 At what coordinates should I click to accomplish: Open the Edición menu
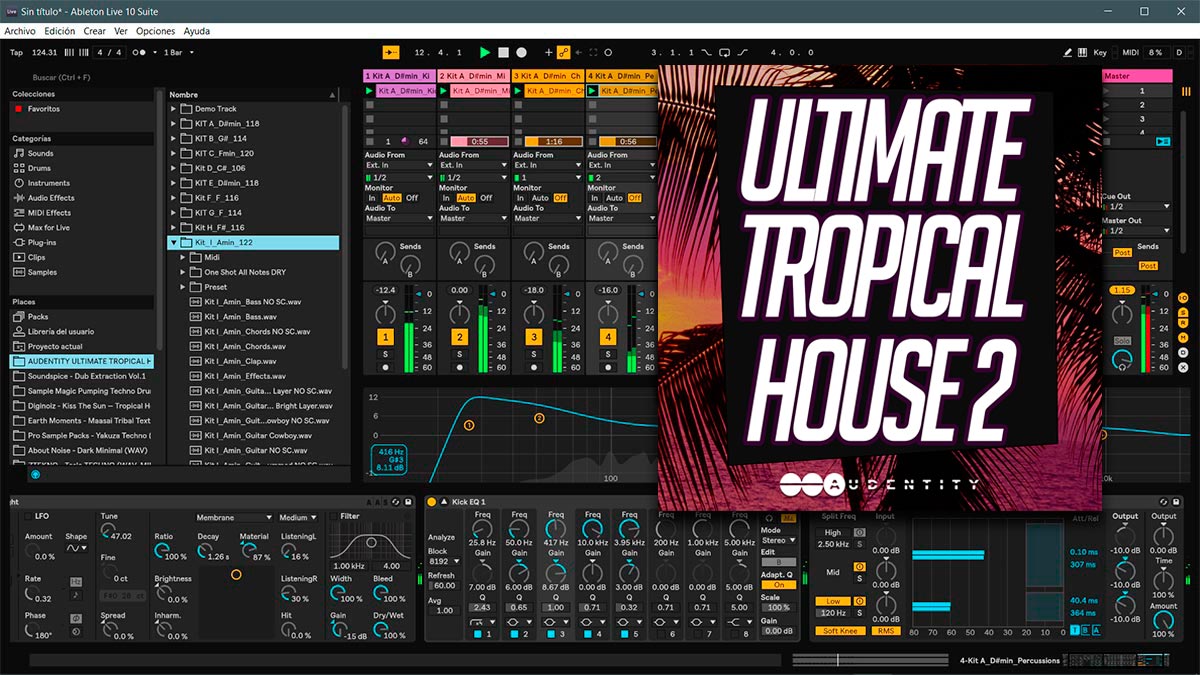pyautogui.click(x=60, y=31)
